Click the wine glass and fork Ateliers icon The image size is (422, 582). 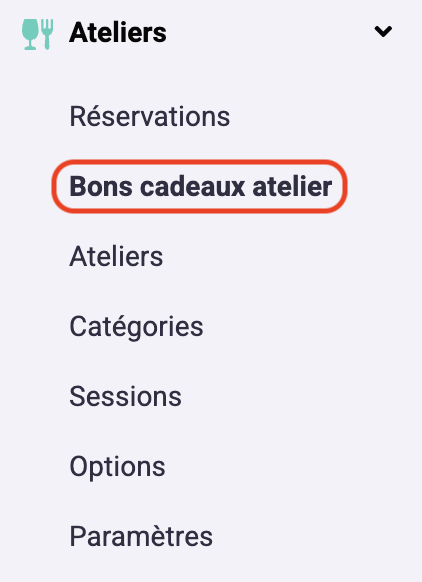click(37, 34)
